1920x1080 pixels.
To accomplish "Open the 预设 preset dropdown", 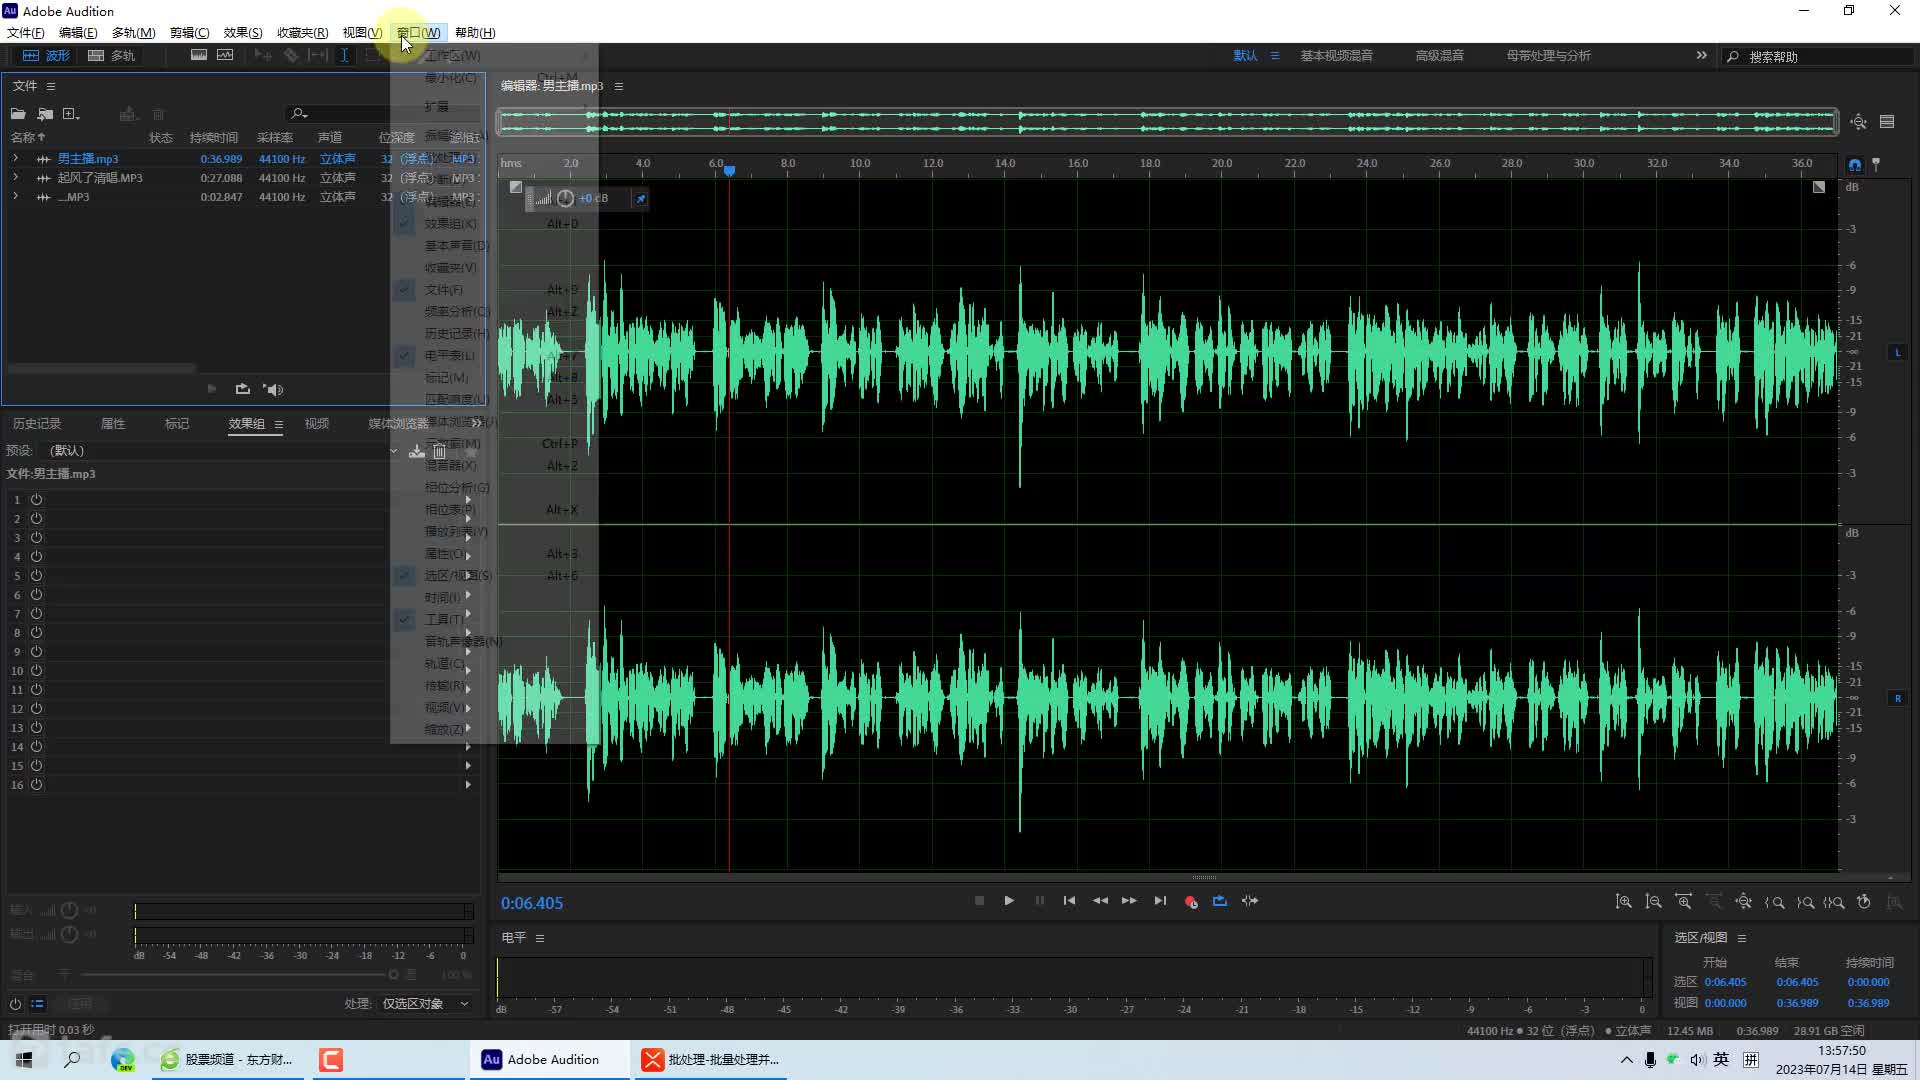I will [222, 451].
